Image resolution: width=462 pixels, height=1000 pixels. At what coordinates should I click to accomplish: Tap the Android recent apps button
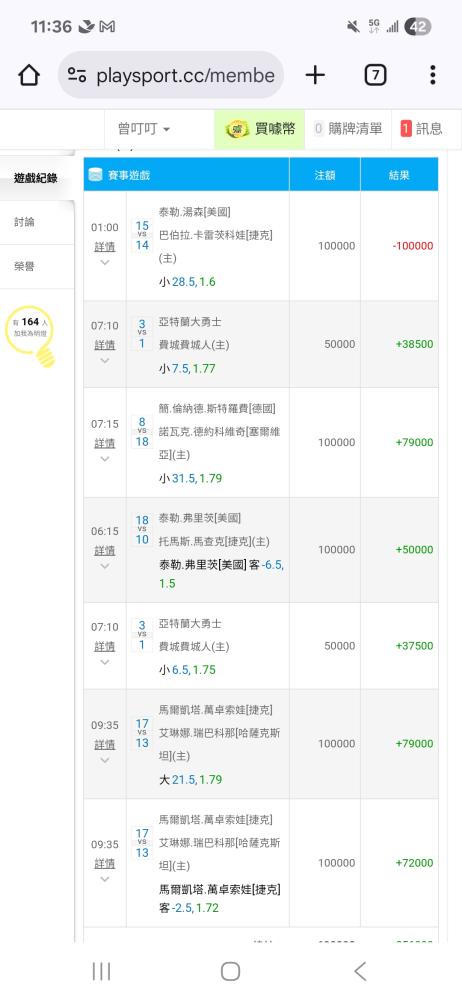pyautogui.click(x=101, y=971)
